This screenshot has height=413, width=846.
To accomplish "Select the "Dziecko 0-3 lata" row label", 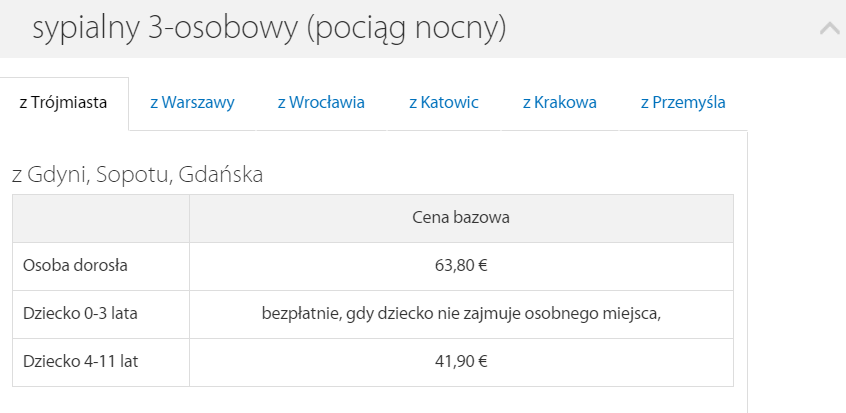I will (80, 314).
